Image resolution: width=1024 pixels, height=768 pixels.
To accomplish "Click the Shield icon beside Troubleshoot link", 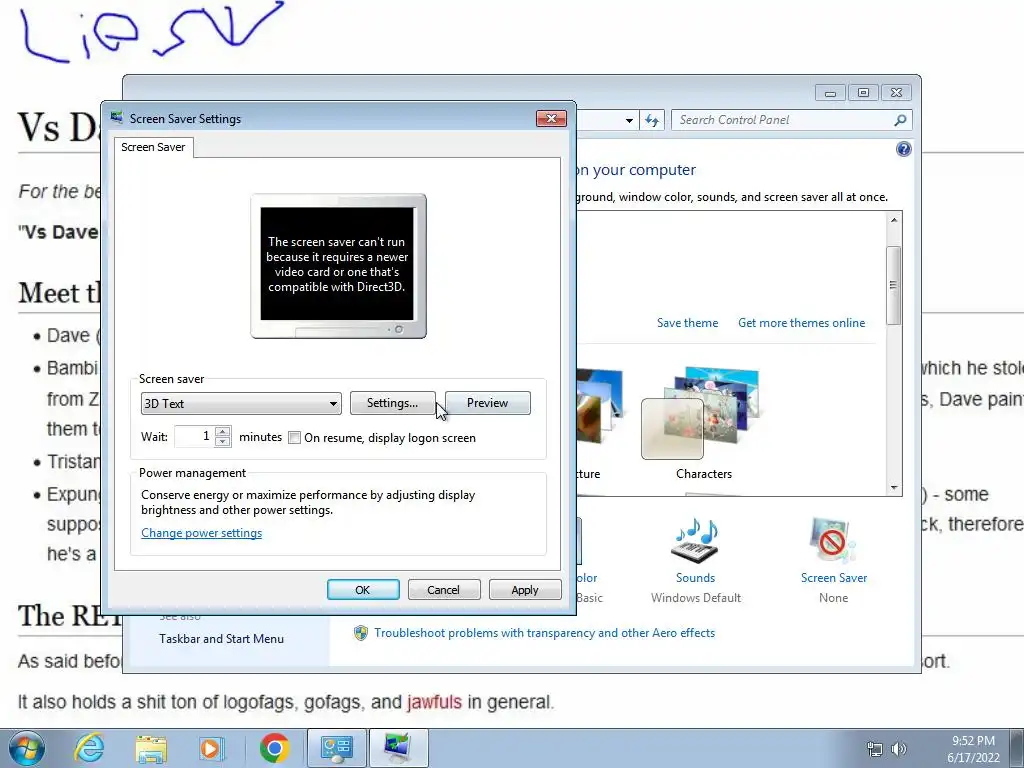I will pyautogui.click(x=360, y=633).
